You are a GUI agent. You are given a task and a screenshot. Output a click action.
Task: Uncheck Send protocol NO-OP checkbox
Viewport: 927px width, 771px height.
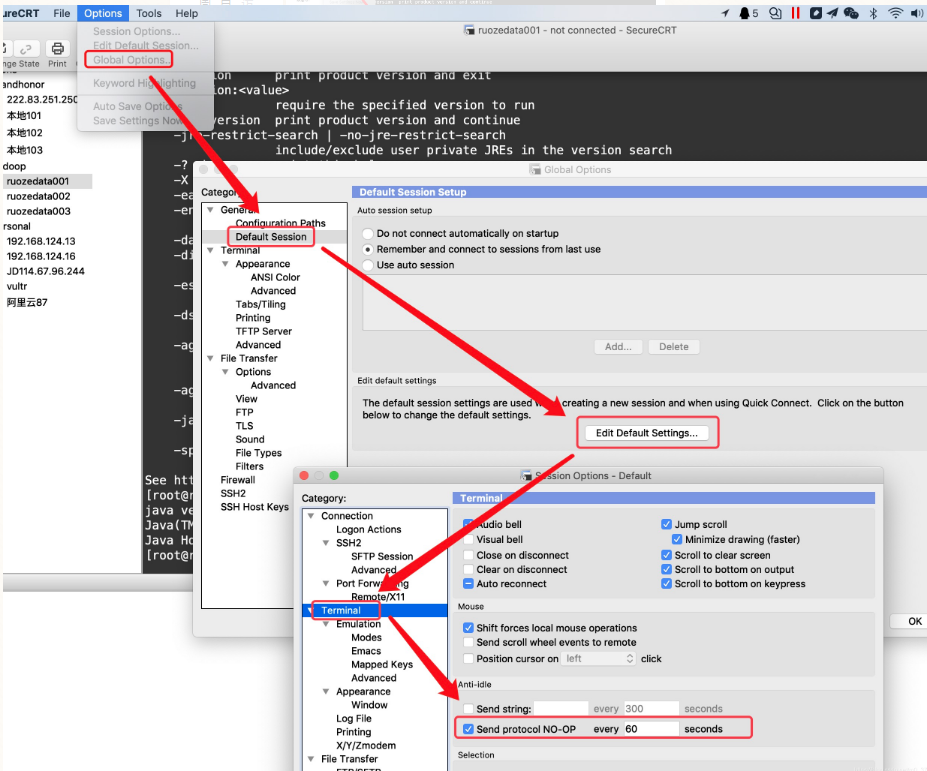(x=468, y=729)
